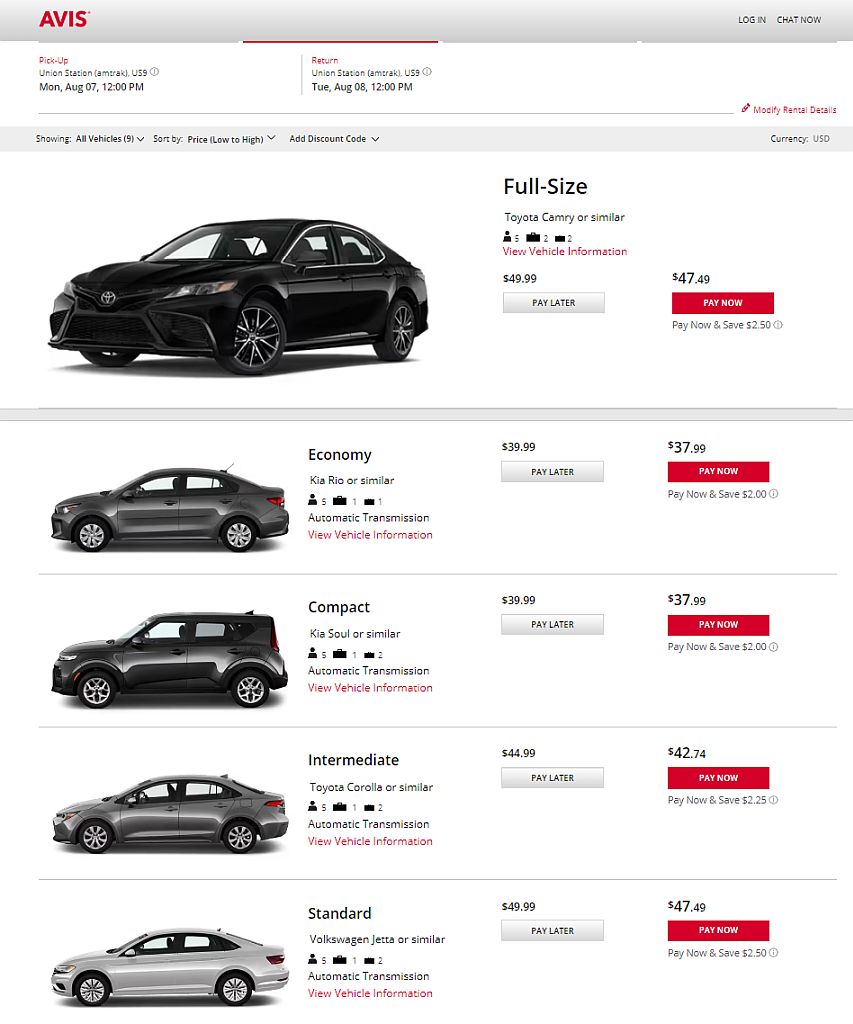
Task: Click info icon beside Compact Save $2.00
Action: click(773, 647)
